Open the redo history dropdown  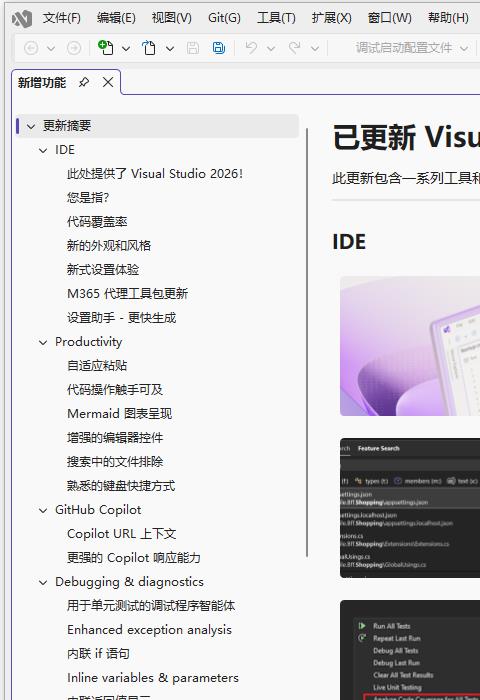[x=315, y=48]
